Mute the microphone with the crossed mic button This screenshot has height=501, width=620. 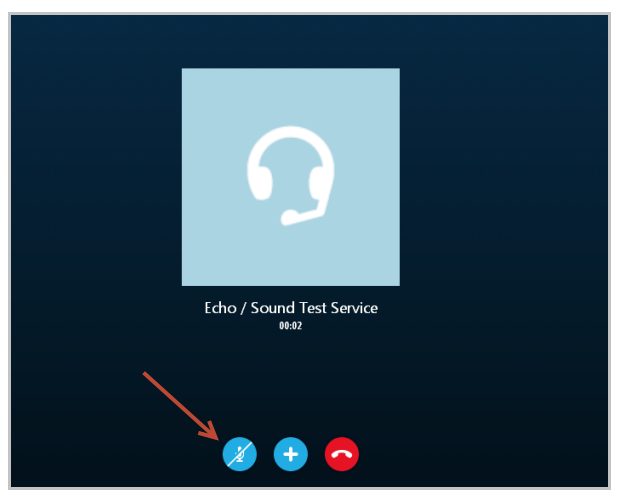click(x=239, y=454)
